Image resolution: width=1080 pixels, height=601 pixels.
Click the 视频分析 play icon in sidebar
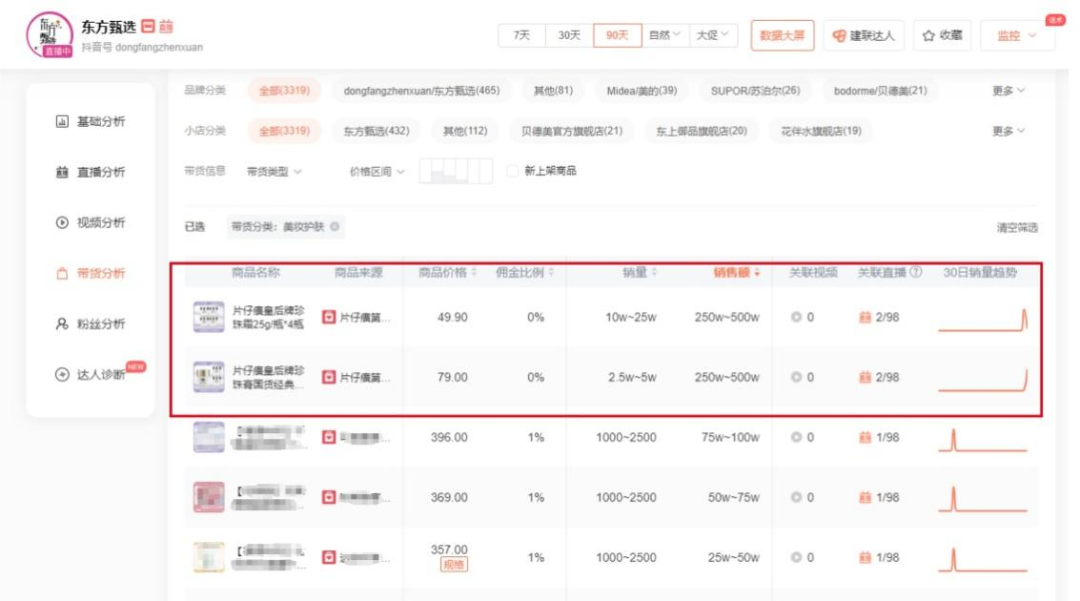coord(62,222)
